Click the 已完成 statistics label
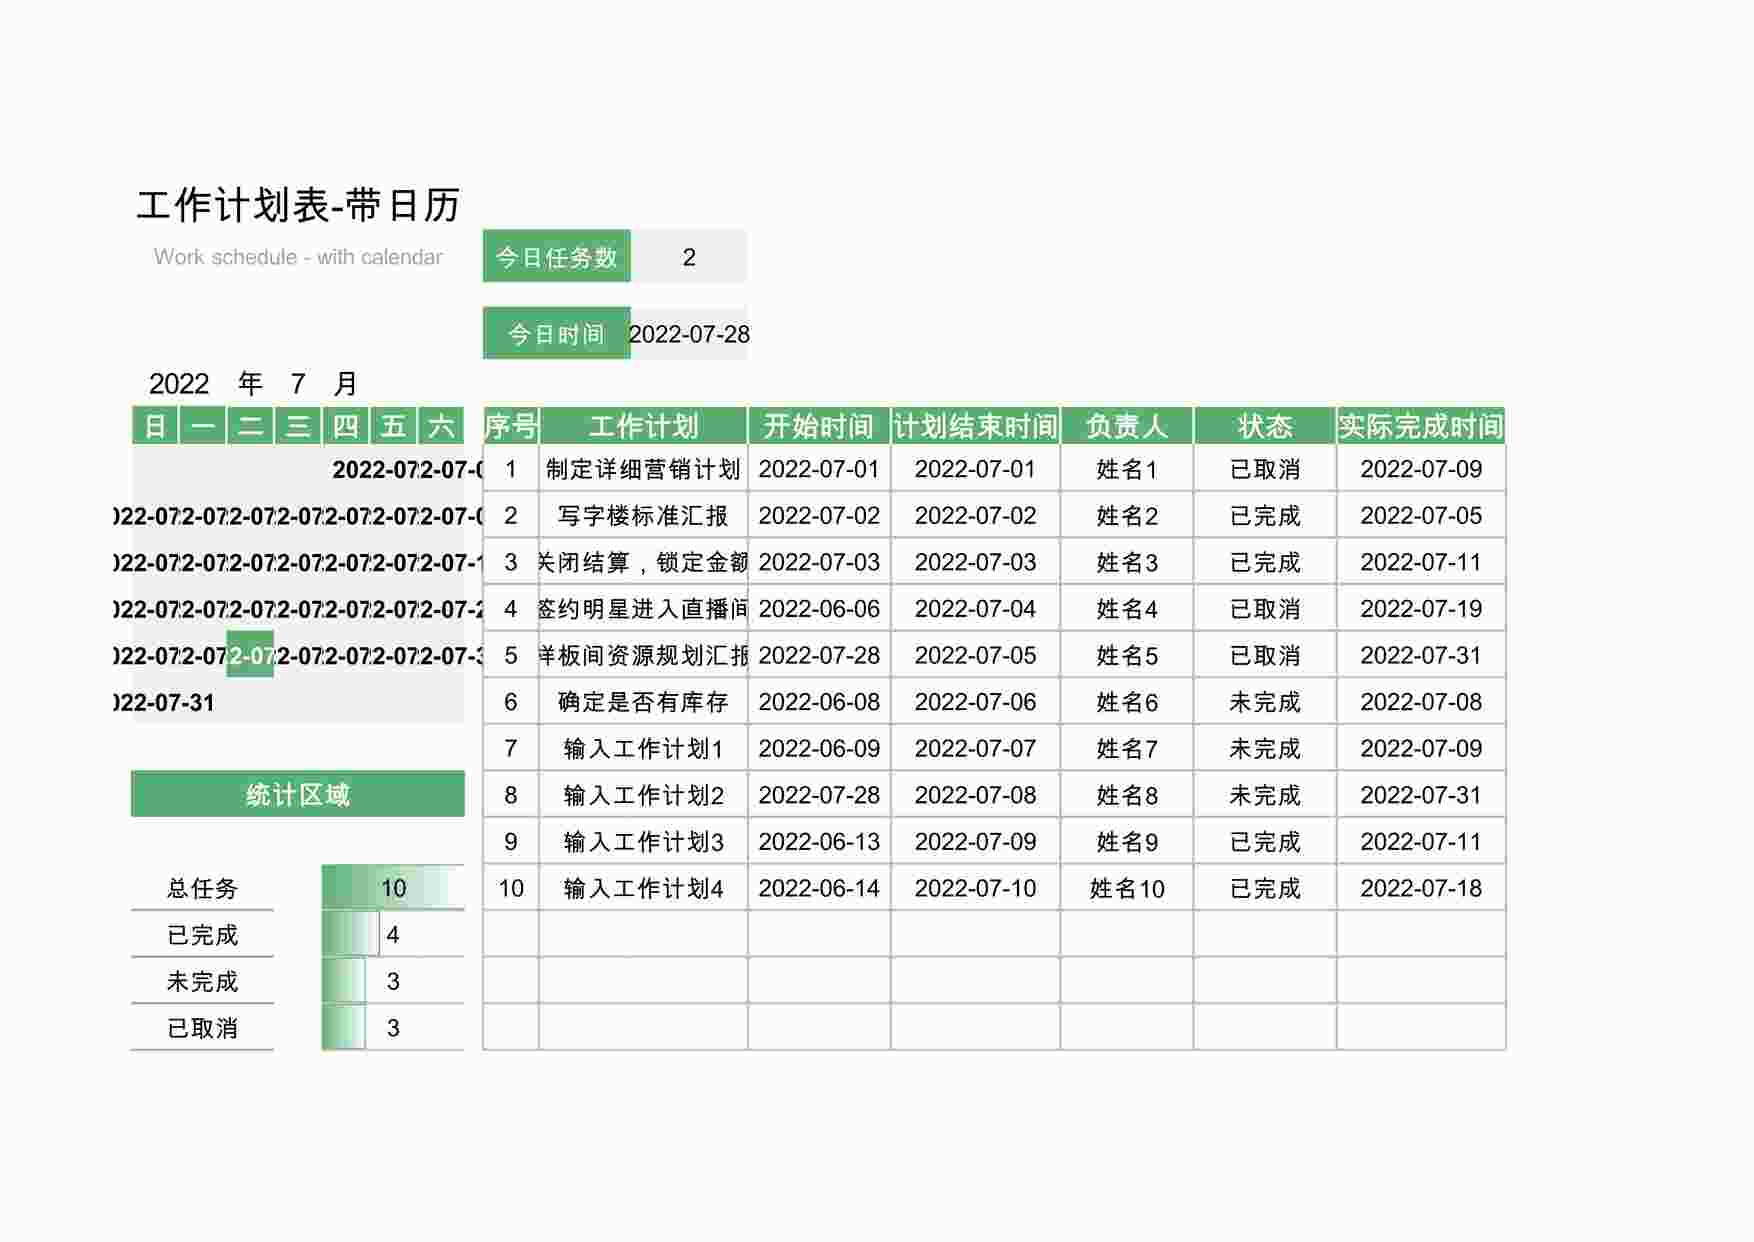The height and width of the screenshot is (1242, 1754). click(x=202, y=935)
